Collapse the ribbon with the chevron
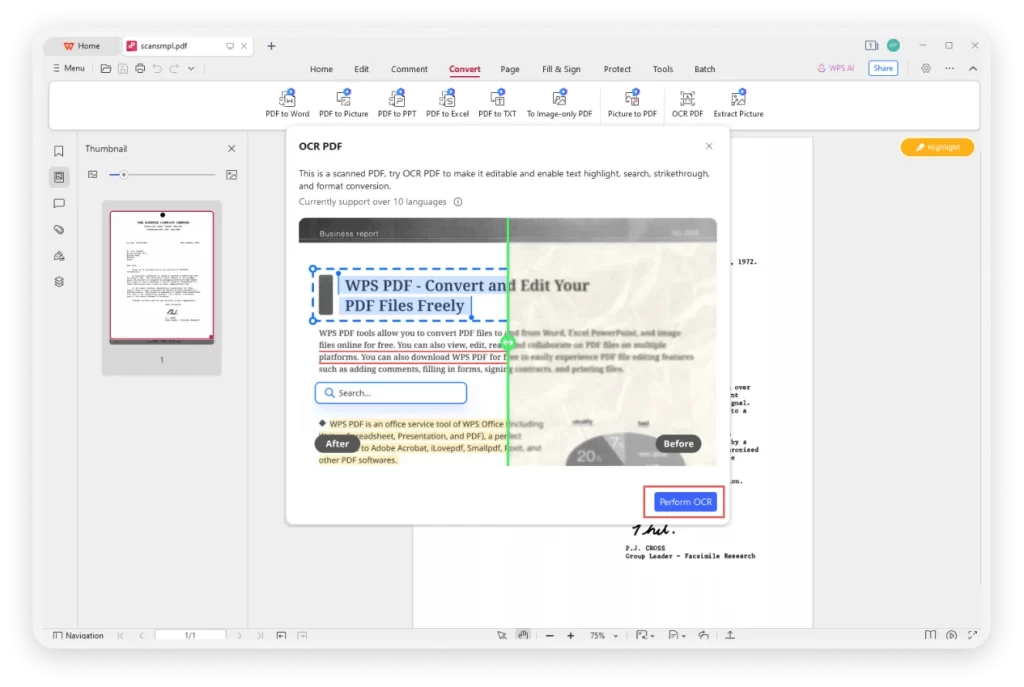This screenshot has width=1024, height=687. coord(973,69)
